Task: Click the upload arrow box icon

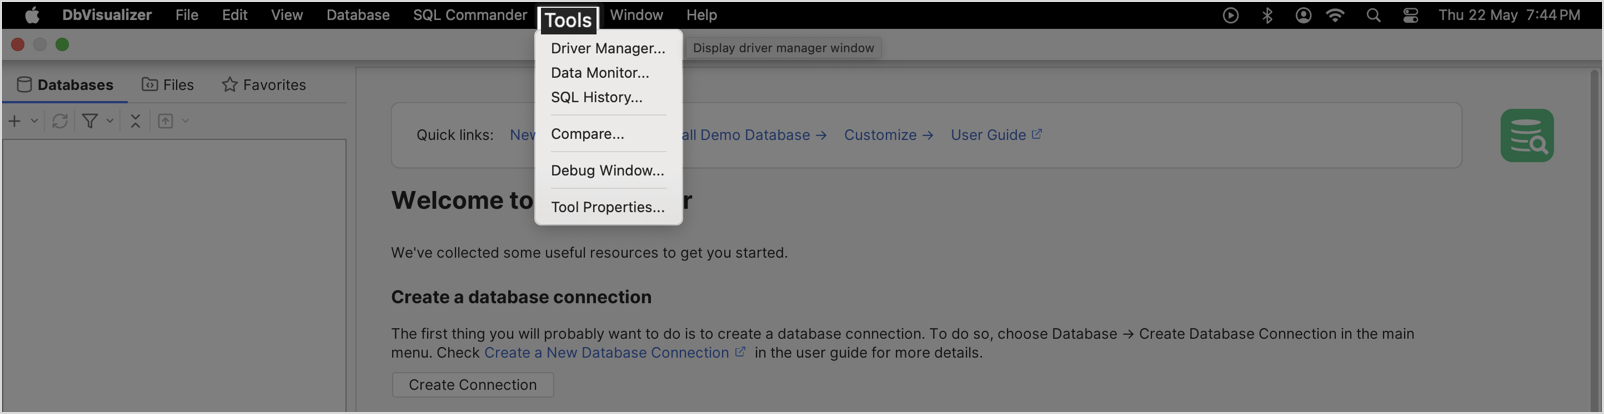Action: tap(166, 121)
